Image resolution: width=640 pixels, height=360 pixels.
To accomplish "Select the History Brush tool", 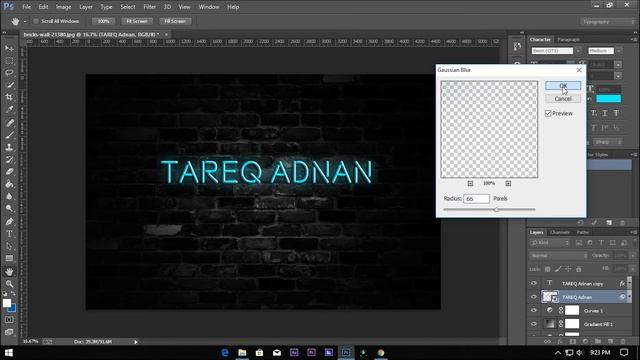I will point(9,160).
